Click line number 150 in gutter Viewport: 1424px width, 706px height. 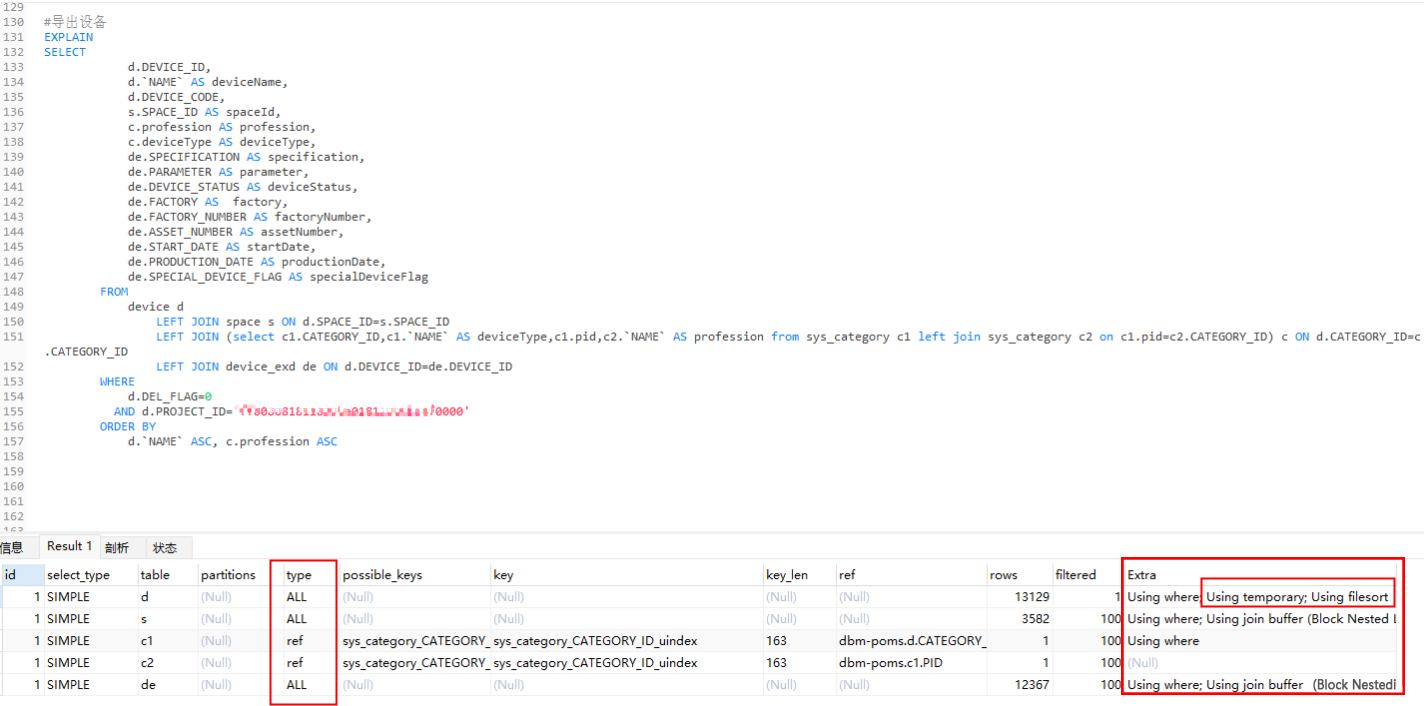pyautogui.click(x=13, y=322)
